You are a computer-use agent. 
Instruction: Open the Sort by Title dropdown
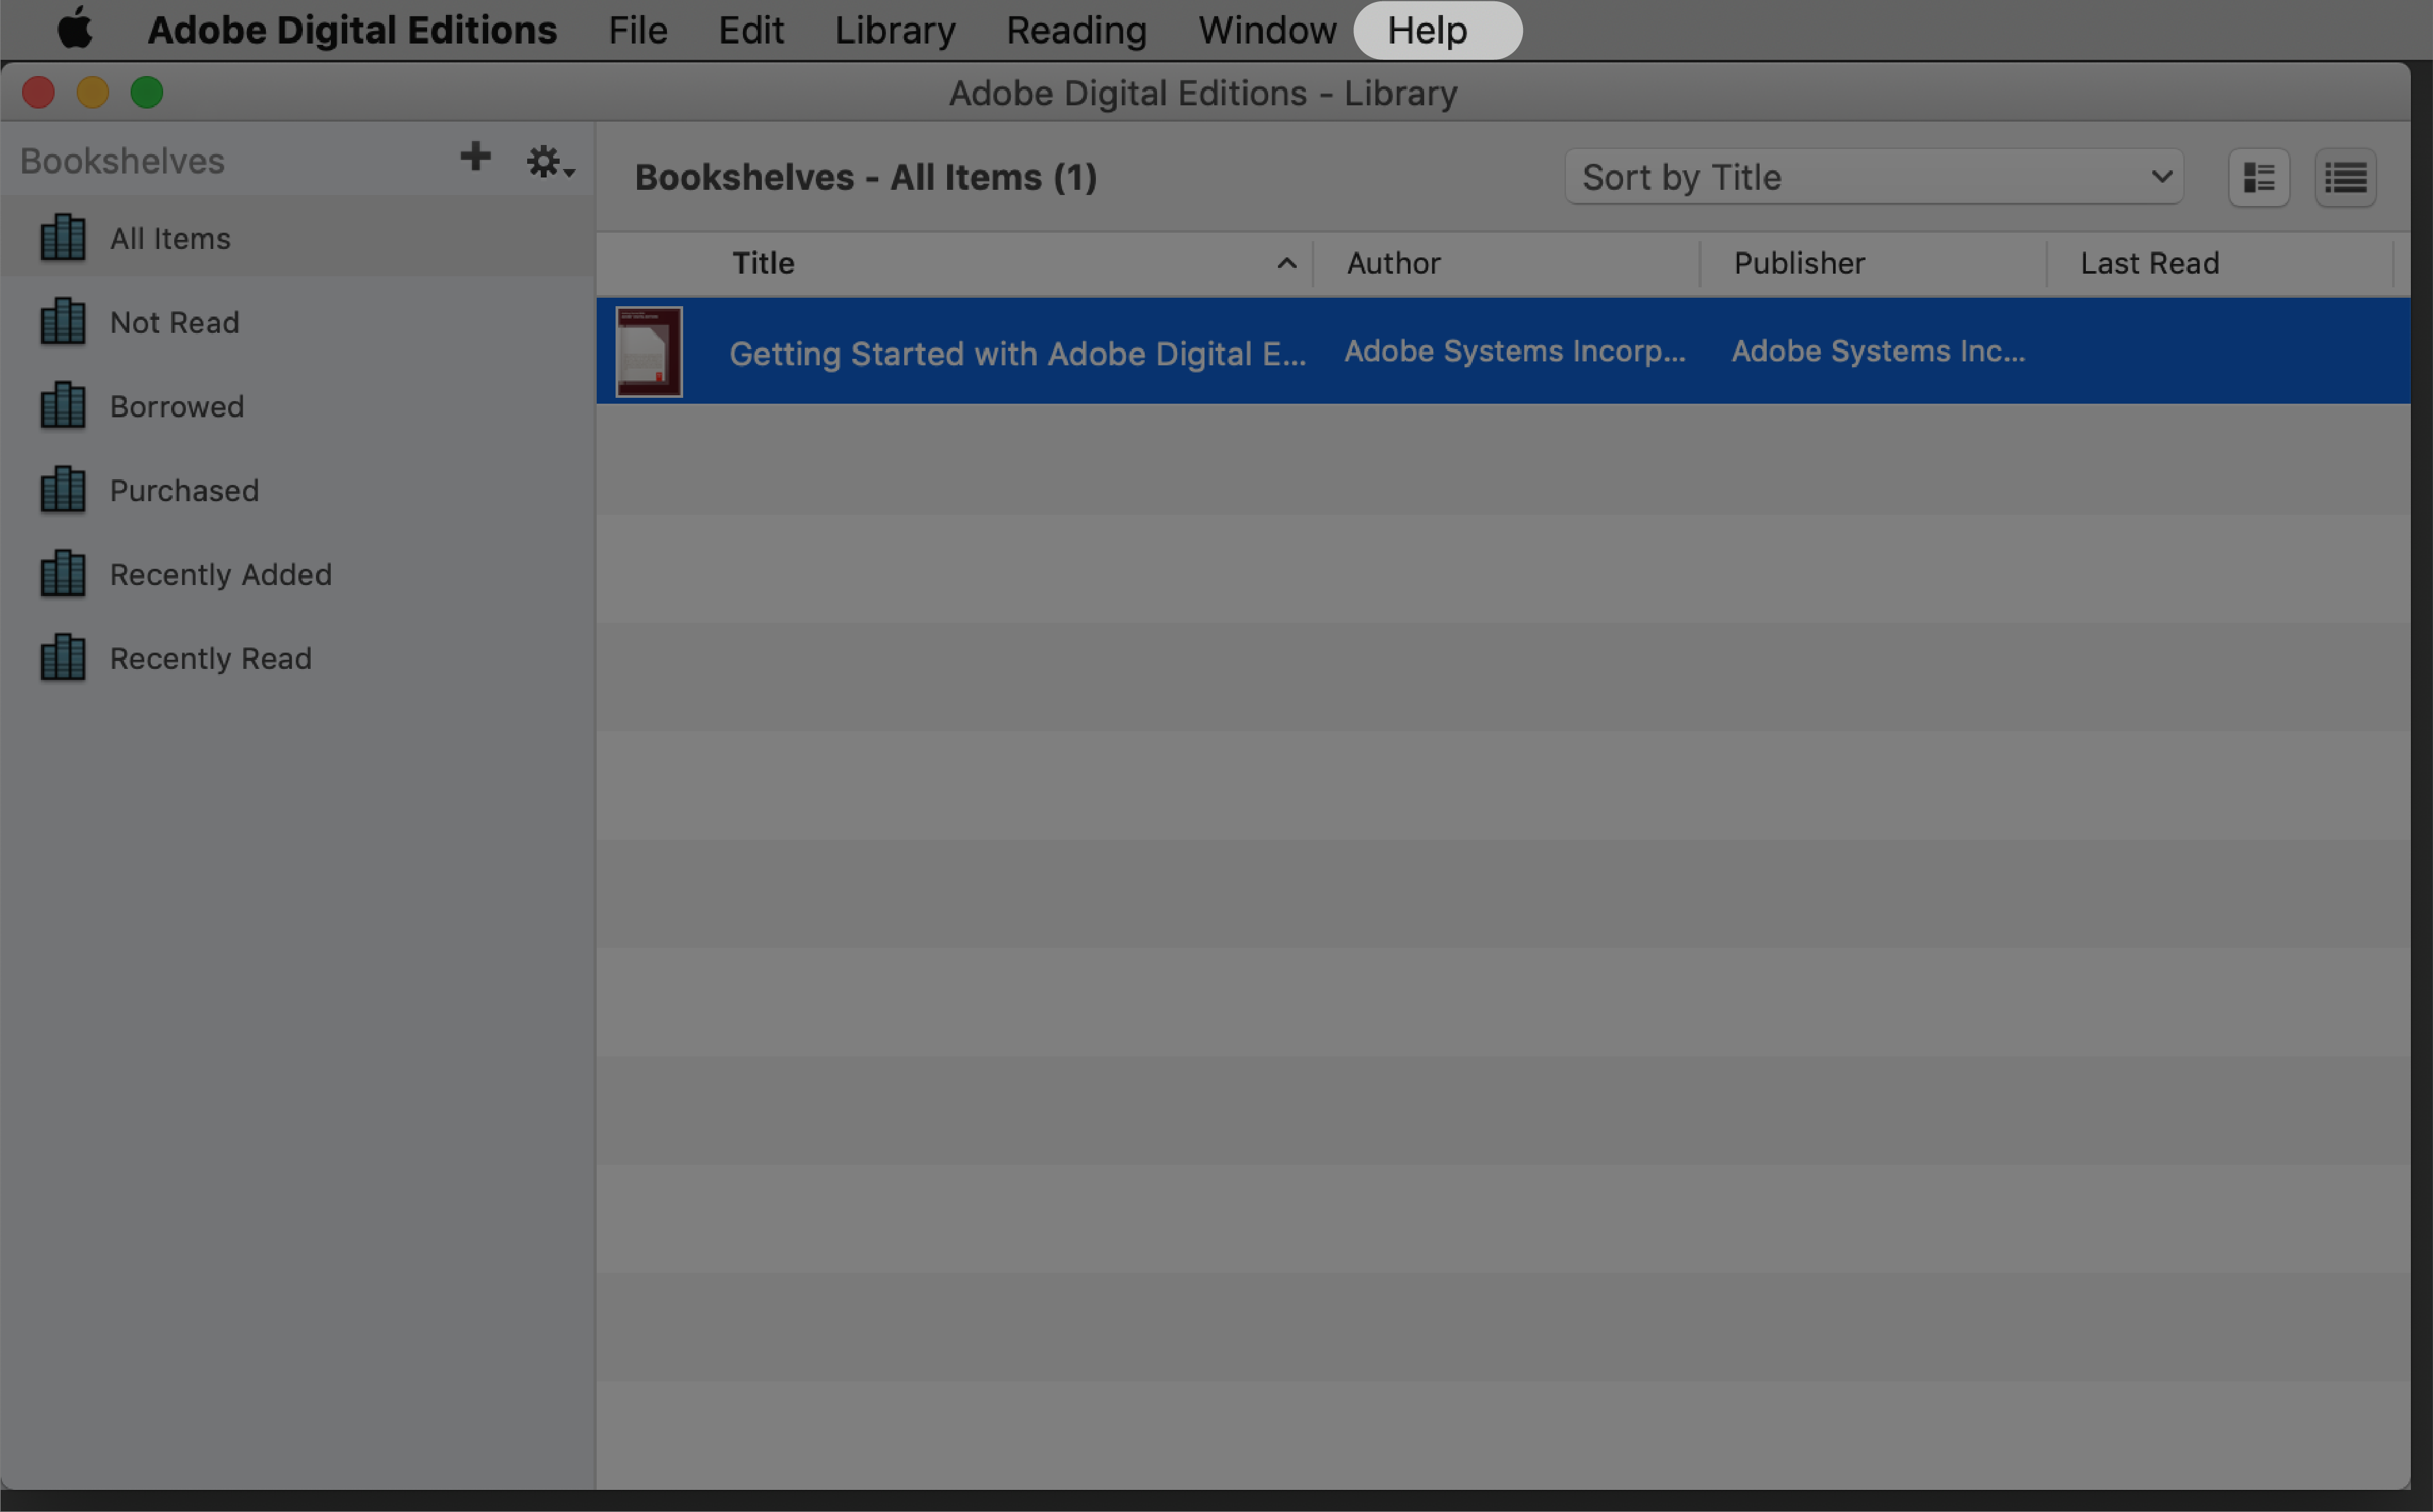point(1872,176)
